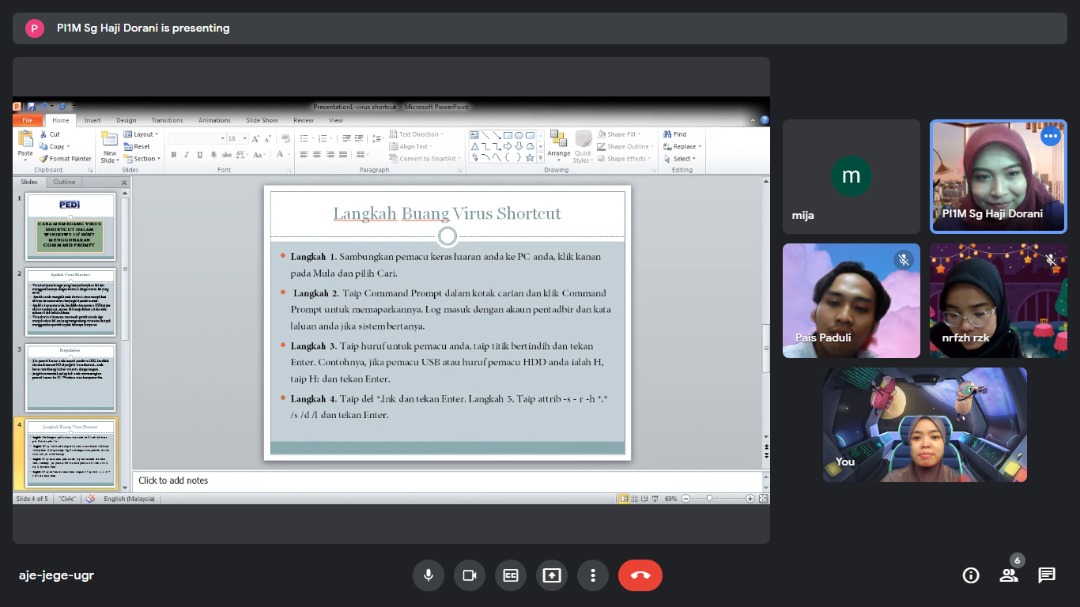Open the three-dot more options menu
1080x607 pixels.
(x=593, y=575)
